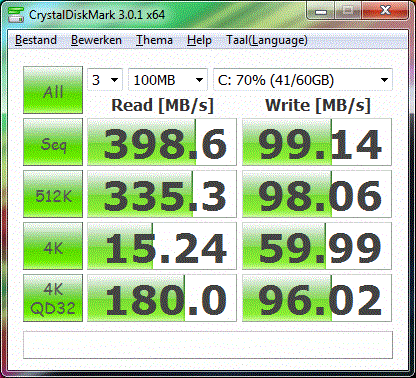Open the Taal(Language) menu
The width and height of the screenshot is (416, 378).
[267, 40]
